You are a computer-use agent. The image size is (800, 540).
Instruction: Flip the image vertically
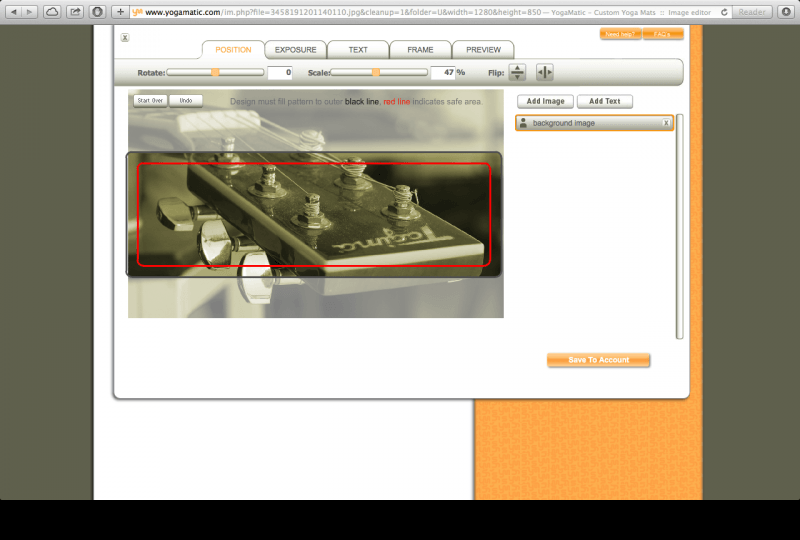point(517,72)
